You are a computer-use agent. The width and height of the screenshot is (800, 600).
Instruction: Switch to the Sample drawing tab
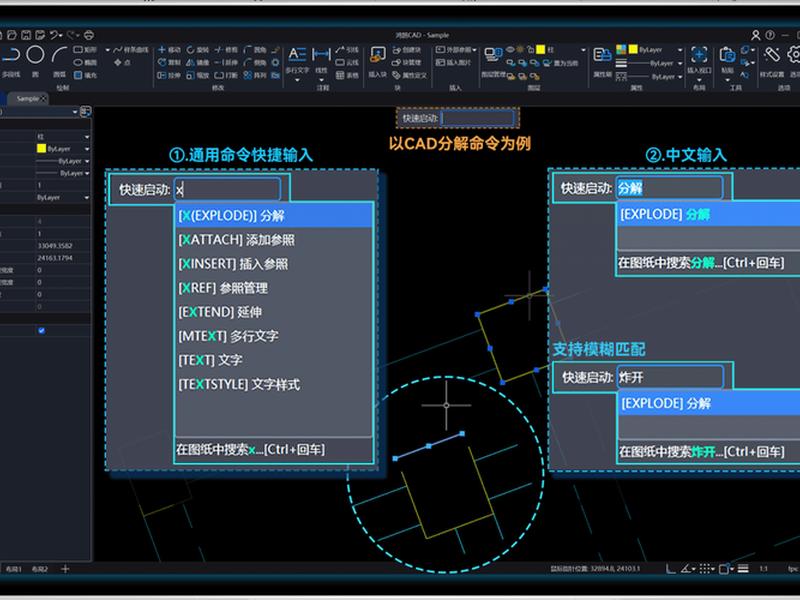(28, 98)
